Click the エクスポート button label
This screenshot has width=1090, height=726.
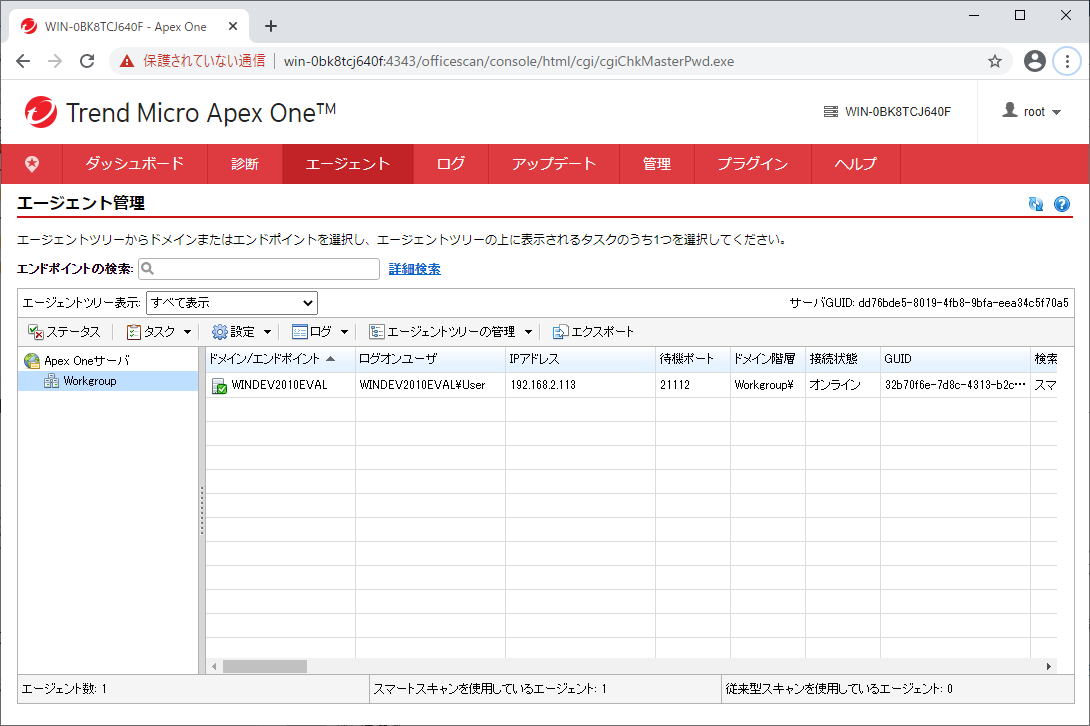pyautogui.click(x=602, y=332)
